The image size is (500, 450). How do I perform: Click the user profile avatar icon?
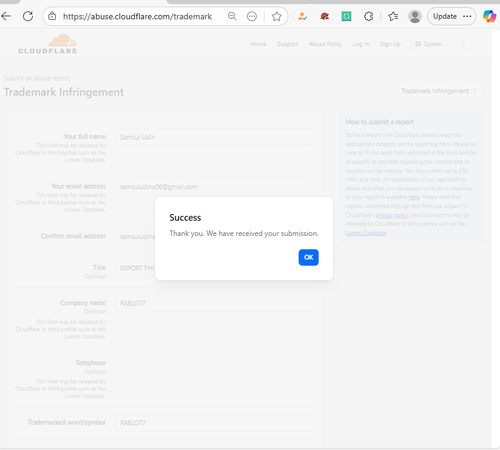(x=415, y=16)
